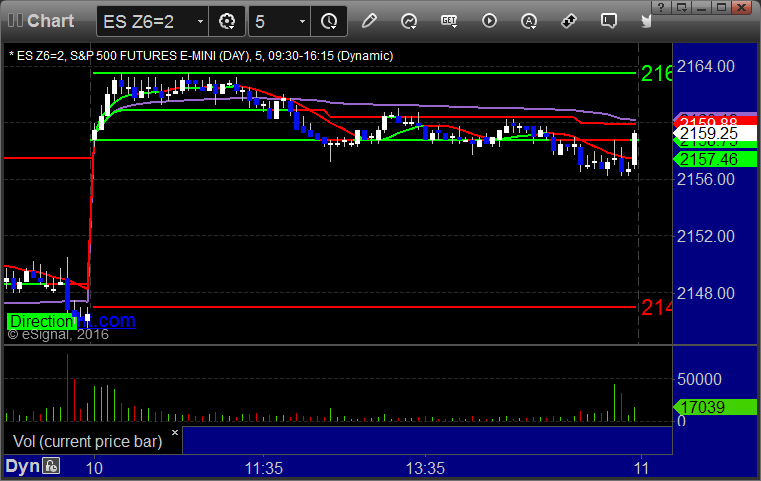Click the Twitter bird icon
The image size is (761, 481).
pyautogui.click(x=646, y=21)
